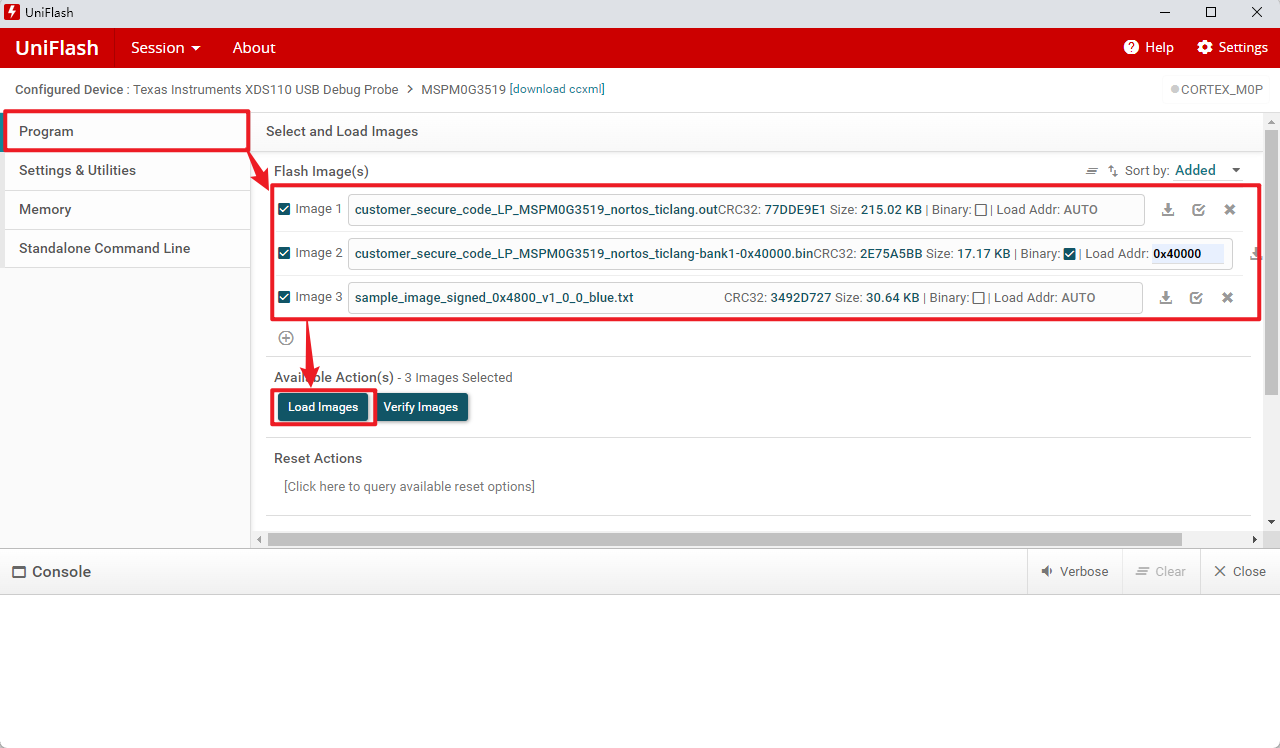Viewport: 1280px width, 748px height.
Task: Open the Session dropdown menu
Action: coord(165,48)
